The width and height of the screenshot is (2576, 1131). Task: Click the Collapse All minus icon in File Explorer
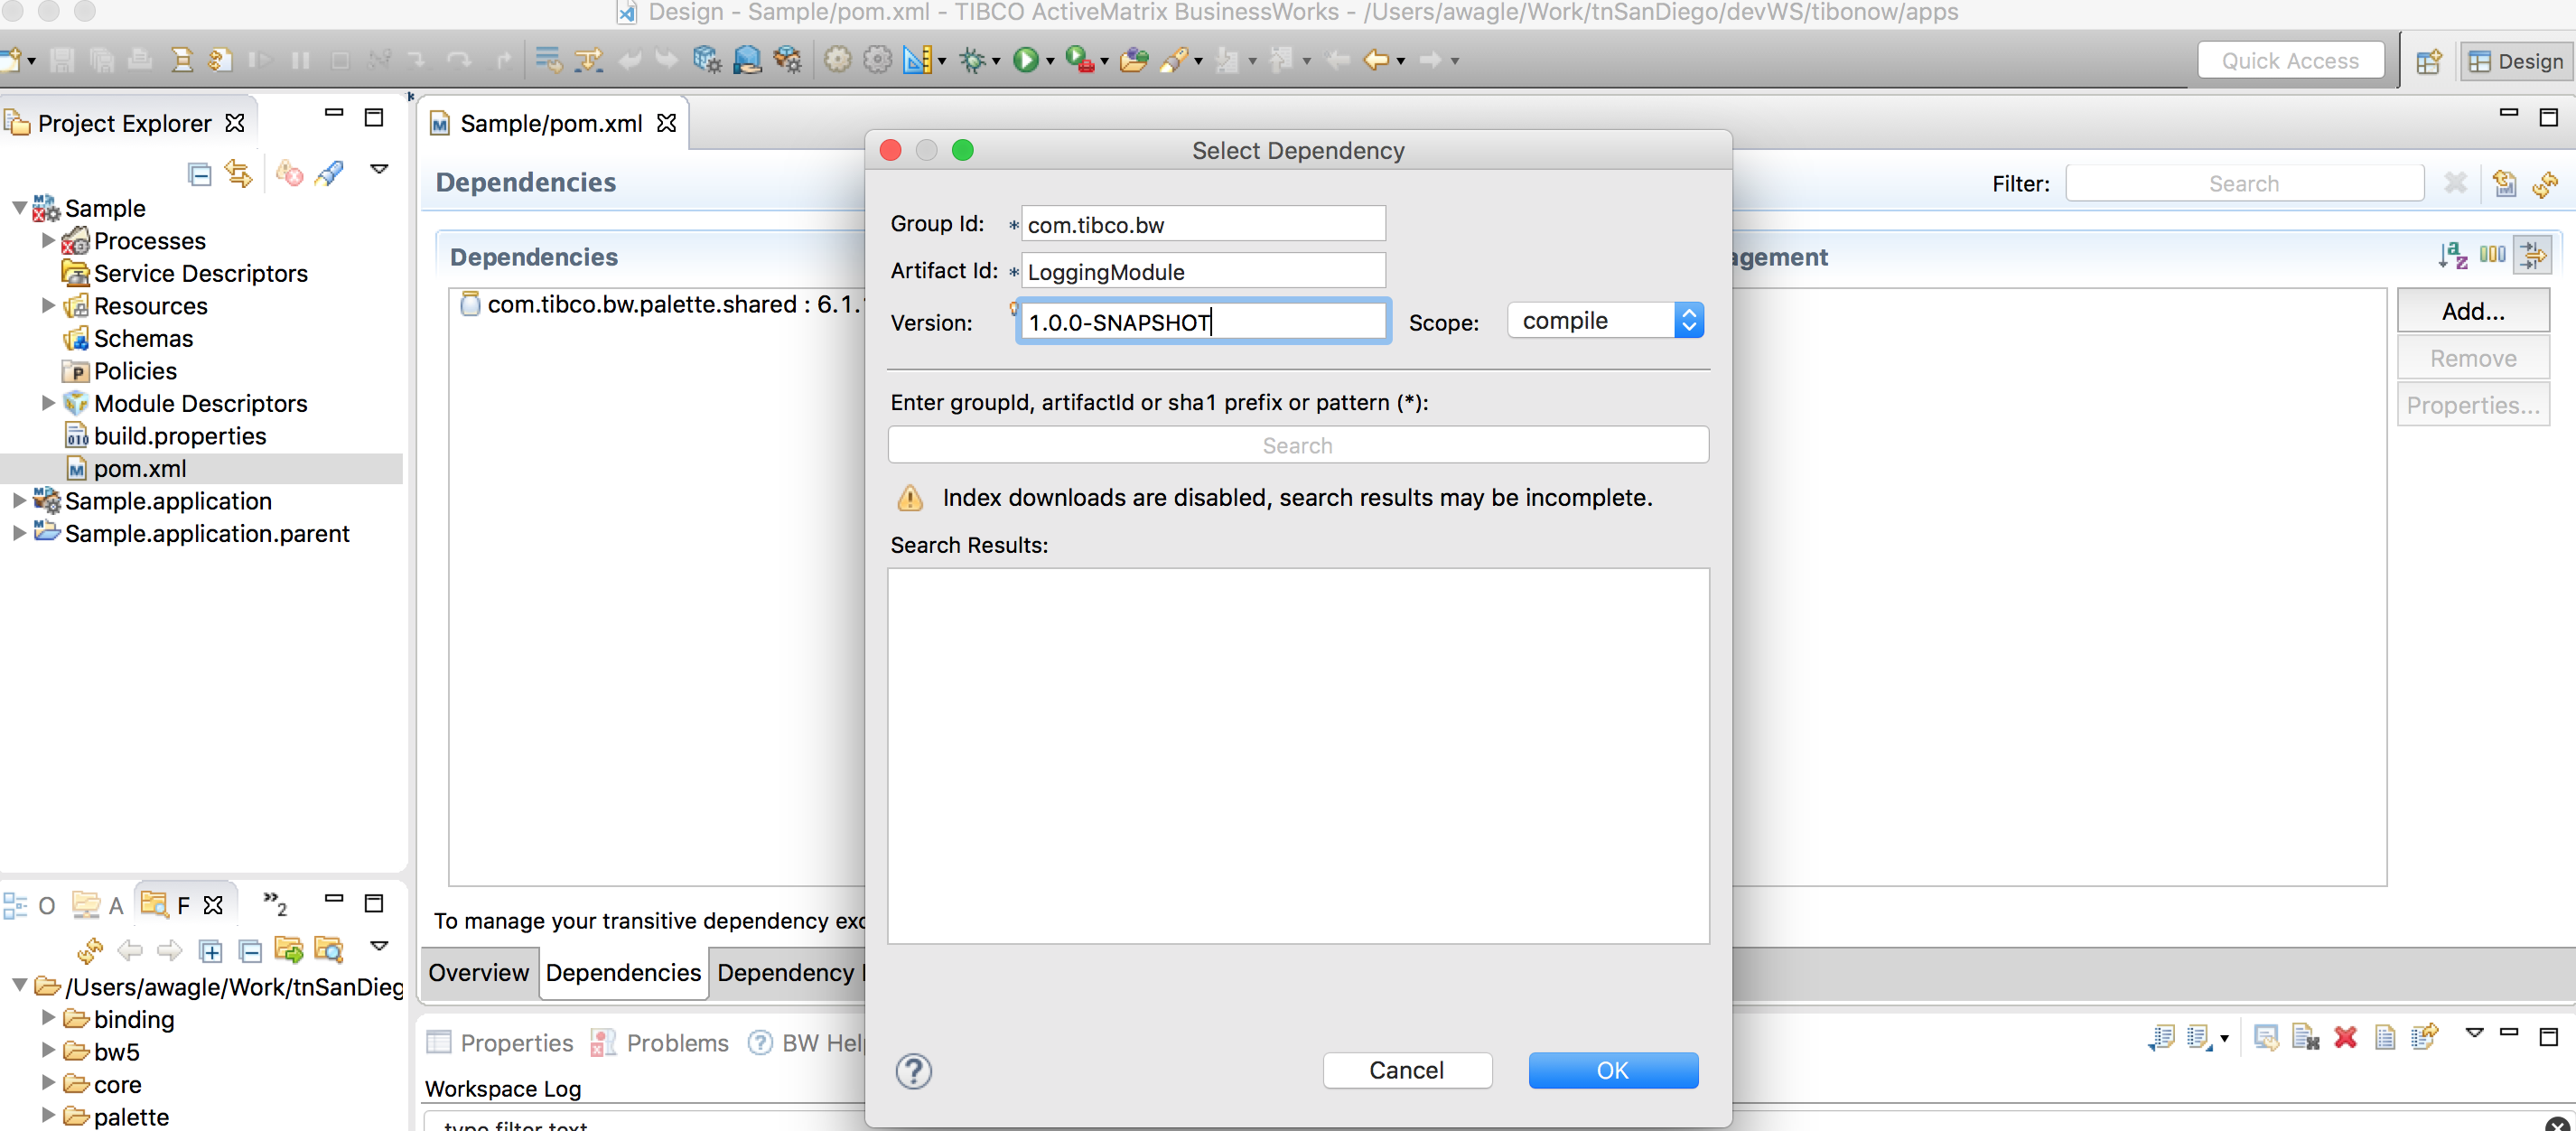250,950
